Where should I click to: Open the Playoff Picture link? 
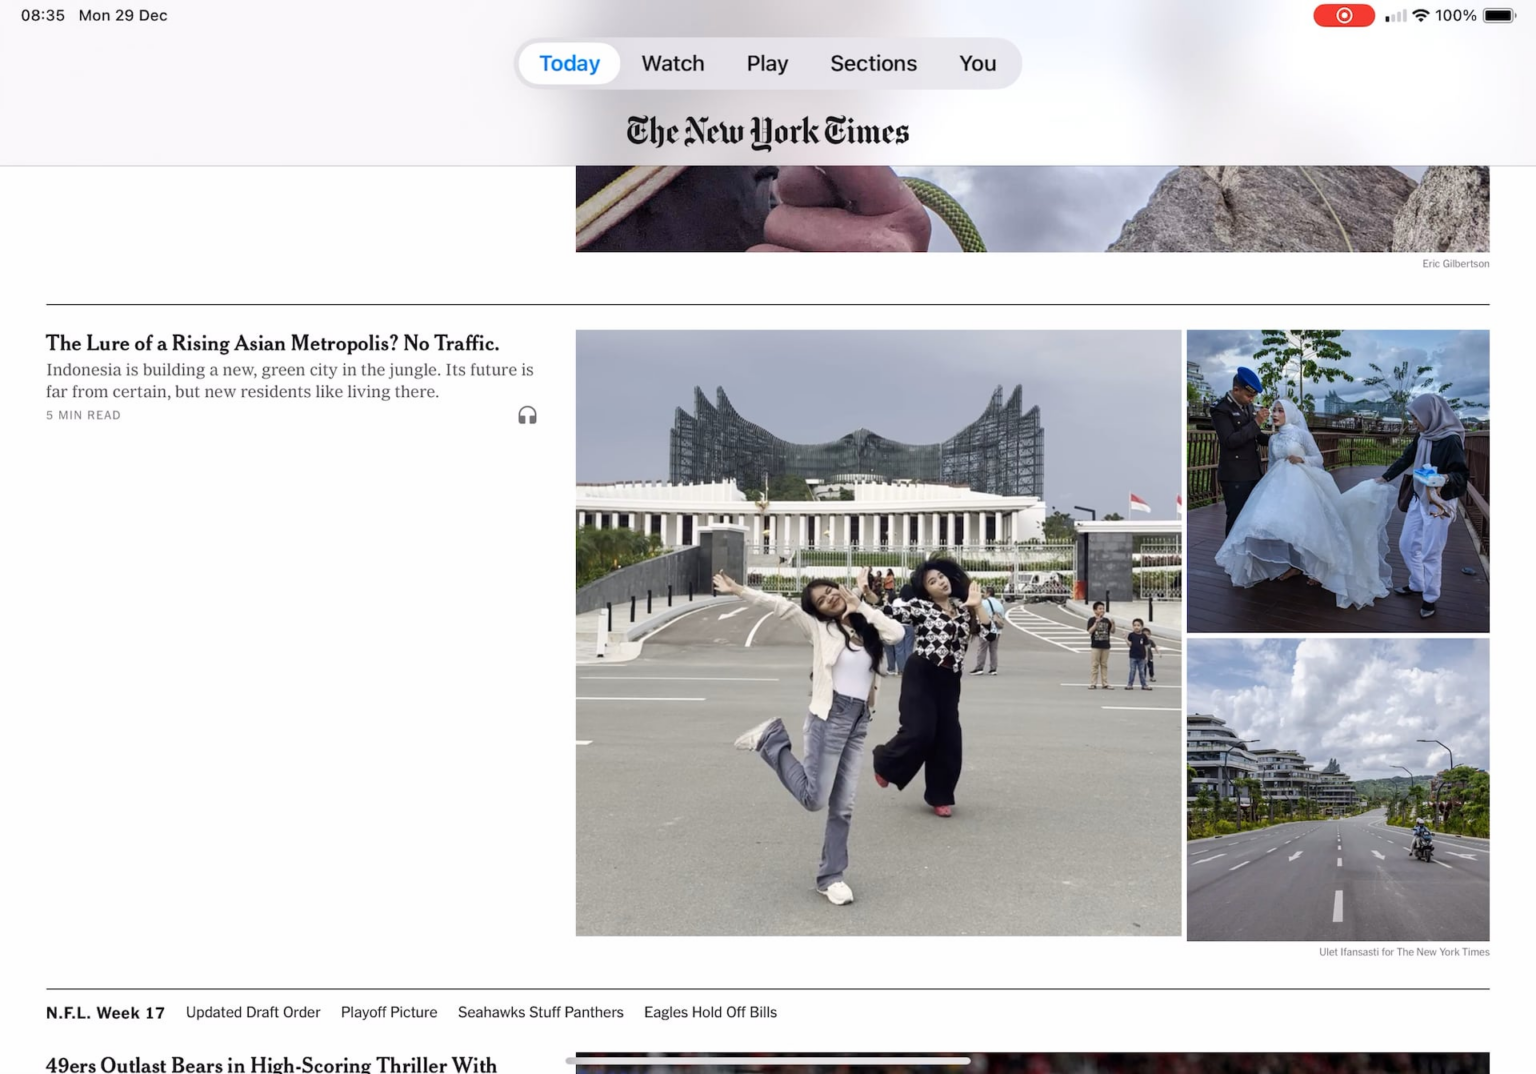click(x=389, y=1012)
